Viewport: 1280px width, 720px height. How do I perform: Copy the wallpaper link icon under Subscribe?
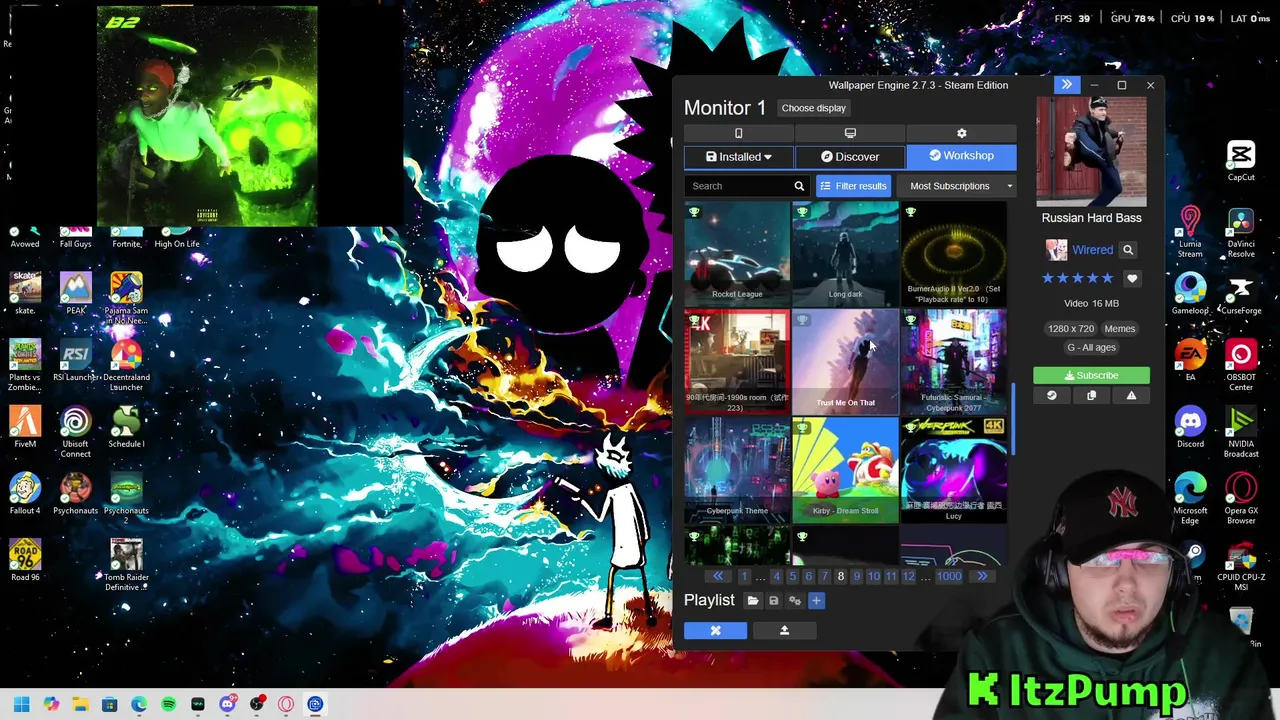tap(1091, 396)
